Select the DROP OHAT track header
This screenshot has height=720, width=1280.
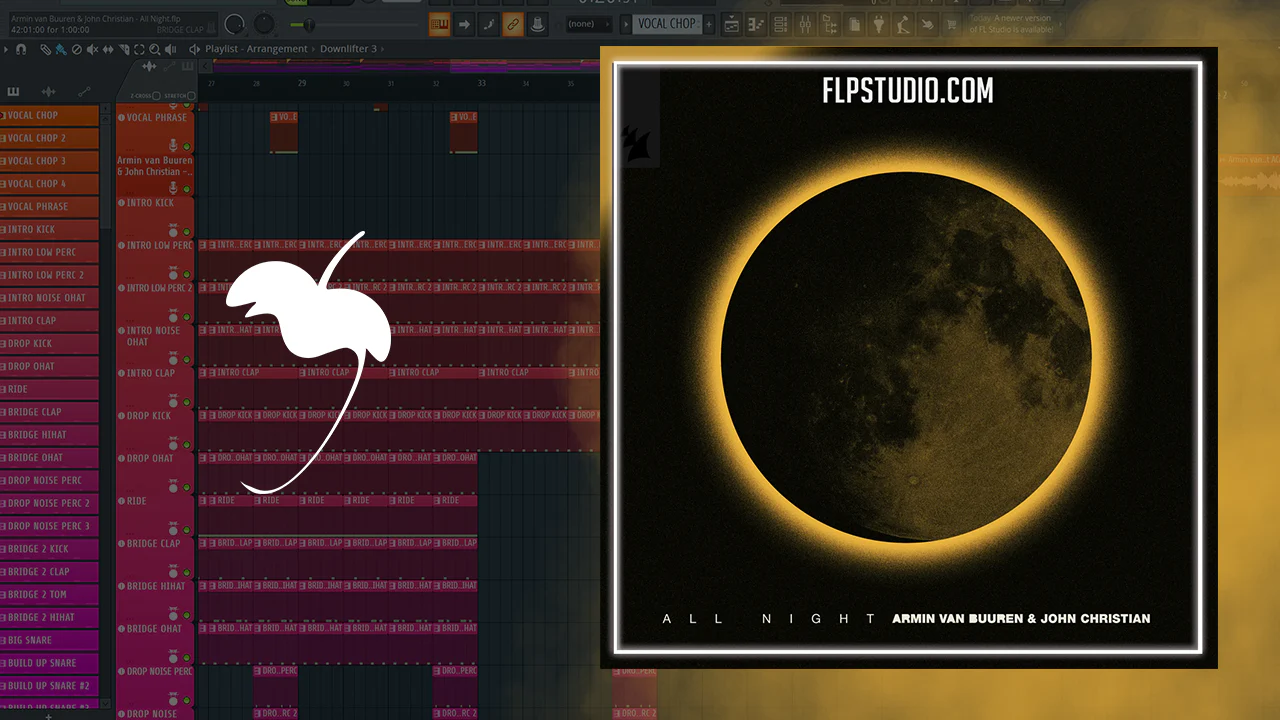click(x=155, y=472)
